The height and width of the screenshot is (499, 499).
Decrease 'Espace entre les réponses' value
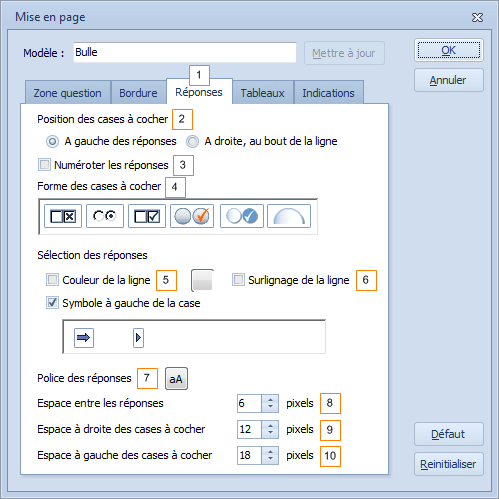click(x=270, y=407)
